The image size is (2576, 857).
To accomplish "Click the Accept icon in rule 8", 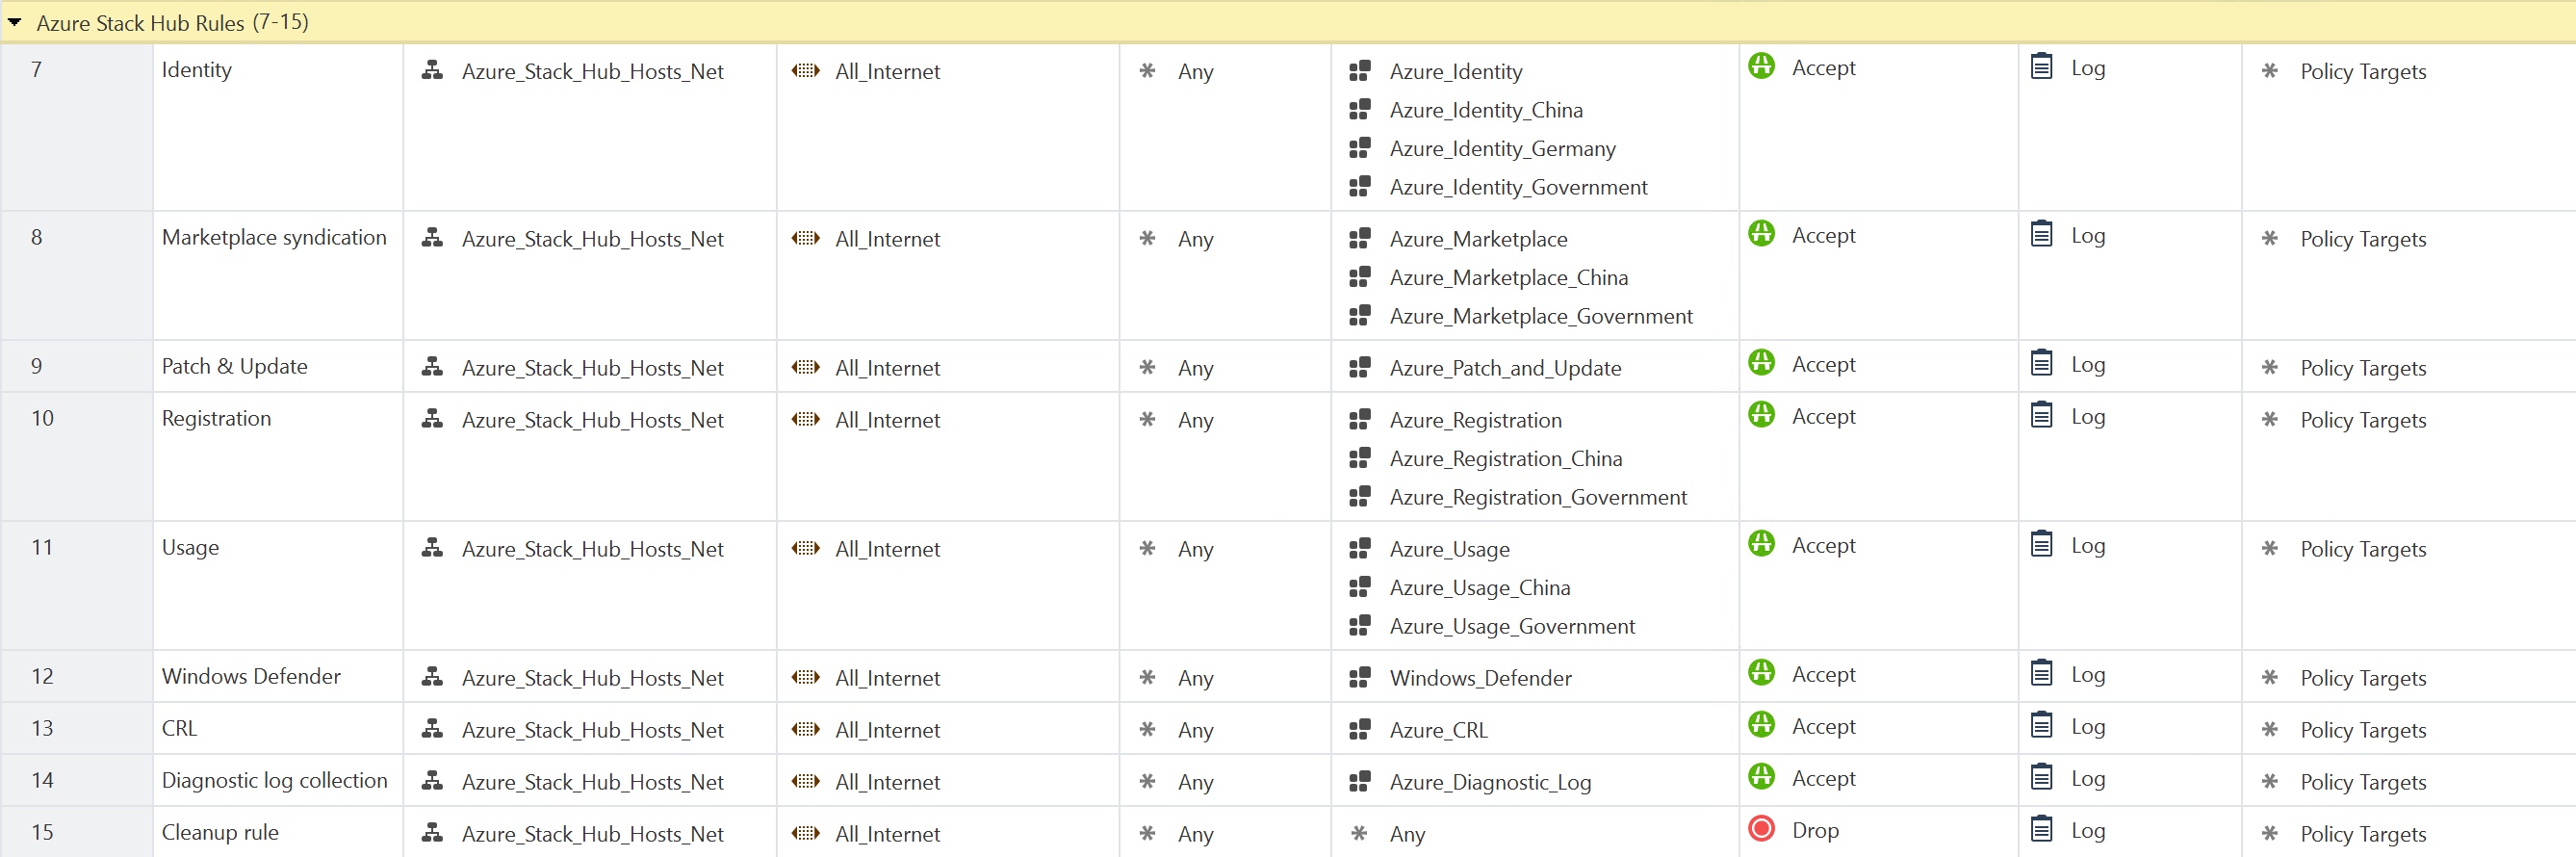I will pyautogui.click(x=1761, y=235).
